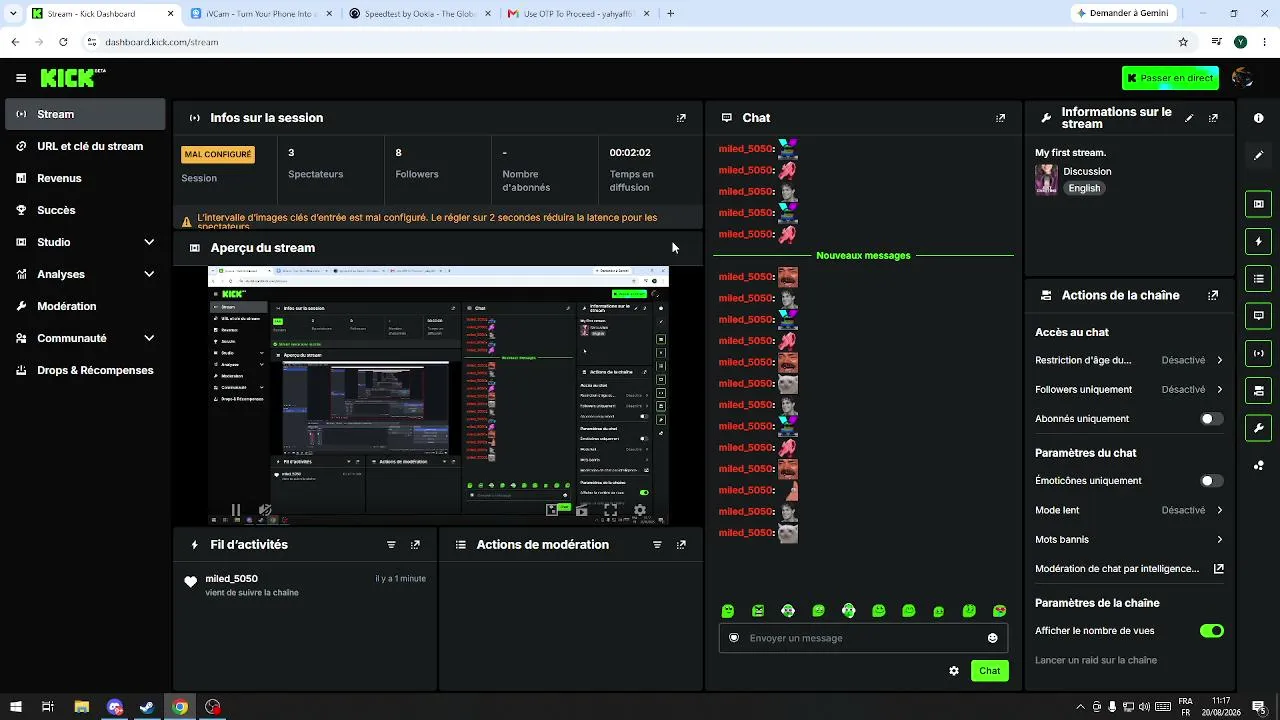Click the Discussion category thumbnail

[x=1046, y=179]
